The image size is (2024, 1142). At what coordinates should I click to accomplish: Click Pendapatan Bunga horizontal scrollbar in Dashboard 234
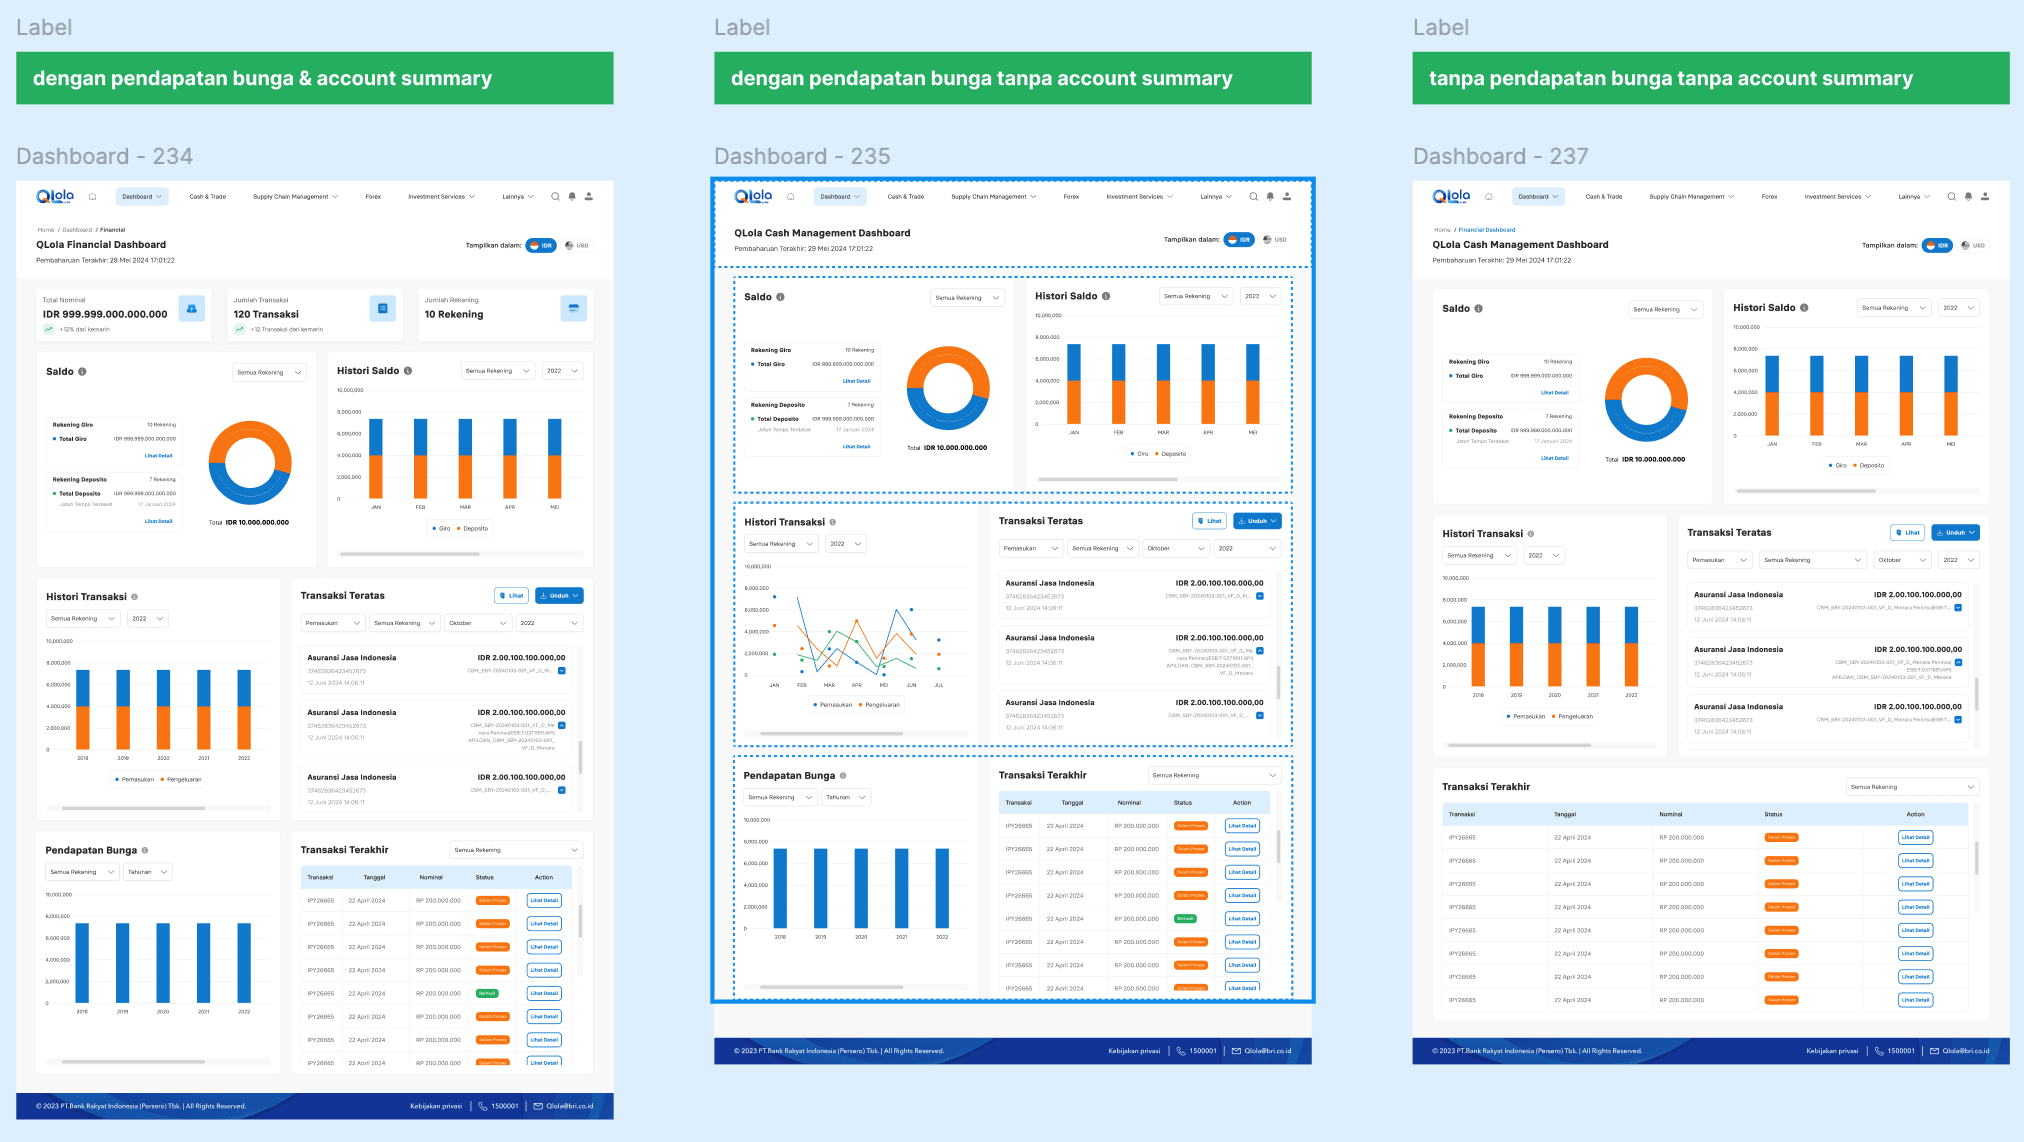(133, 1061)
